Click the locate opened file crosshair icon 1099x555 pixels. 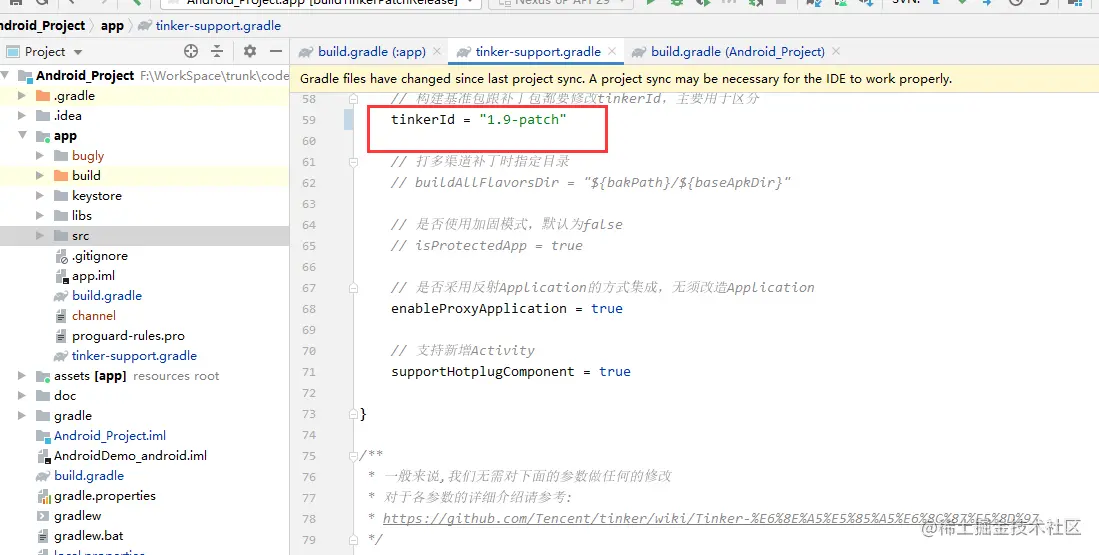pyautogui.click(x=191, y=51)
